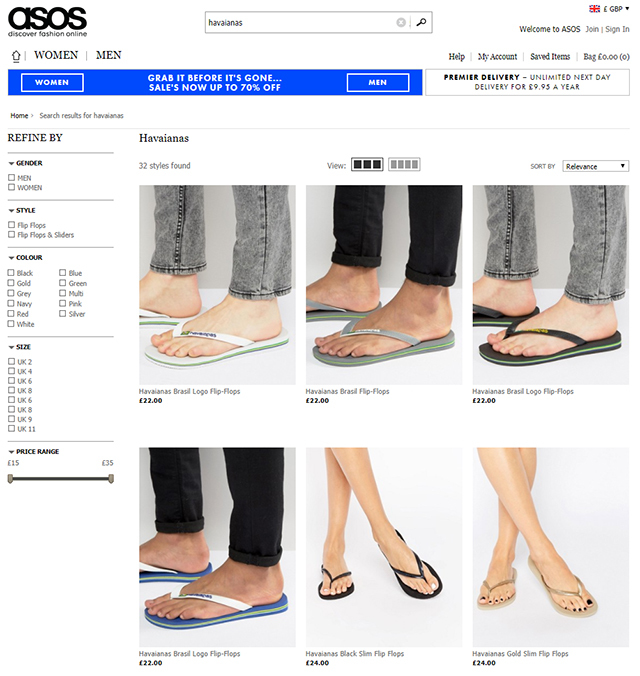Collapse the Gender filter arrow
This screenshot has width=640, height=676.
11,163
